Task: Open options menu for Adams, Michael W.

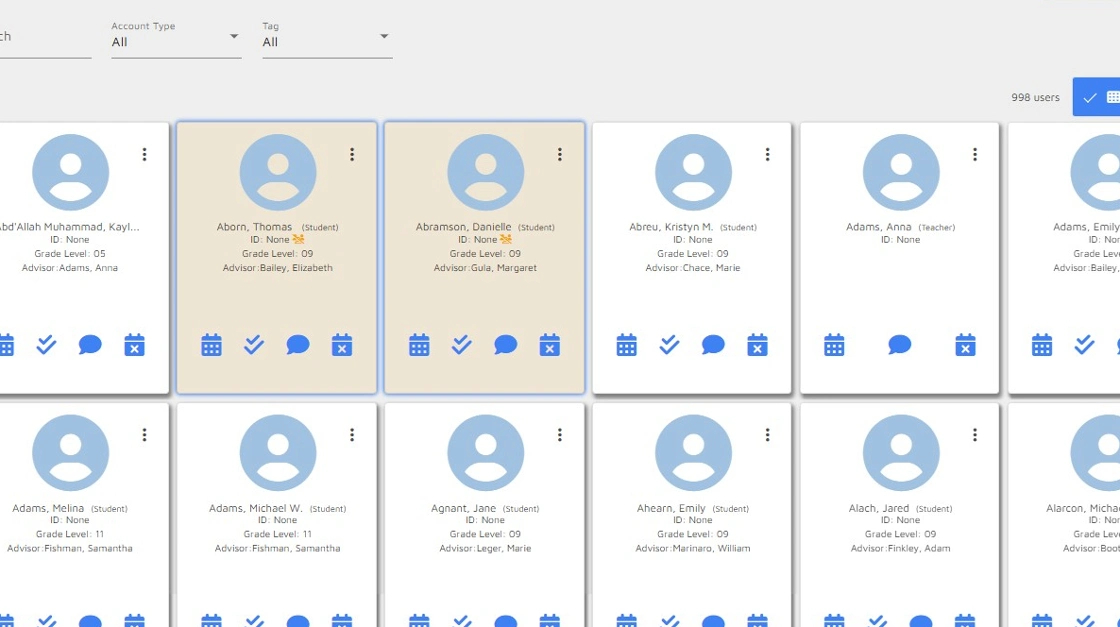Action: pos(352,435)
